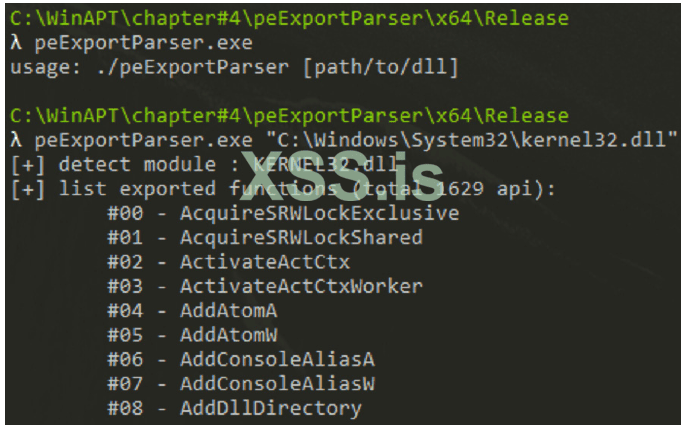Click the AddConsoleAliasW function name

coord(276,383)
